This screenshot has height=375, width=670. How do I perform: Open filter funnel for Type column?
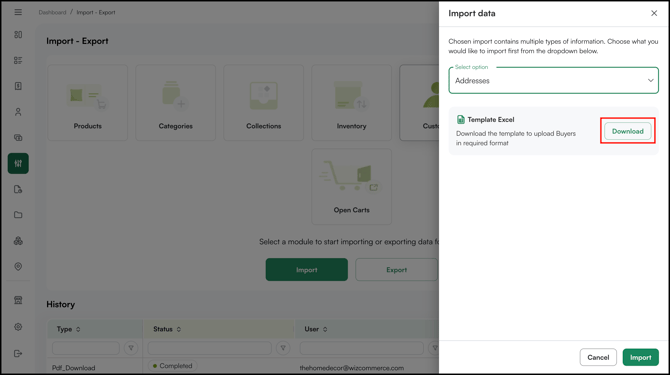[131, 348]
